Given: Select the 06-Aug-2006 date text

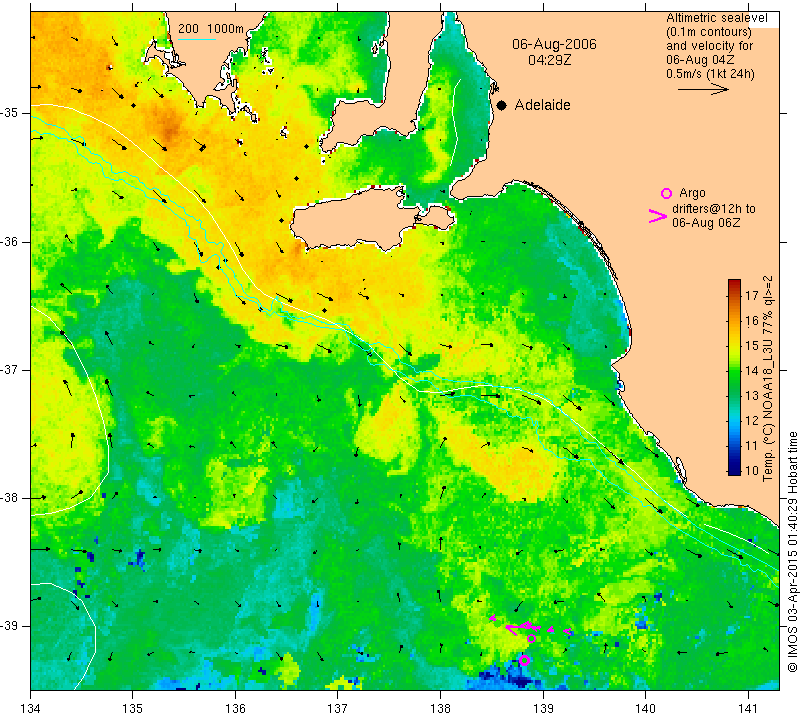Looking at the screenshot, I should click(x=554, y=44).
